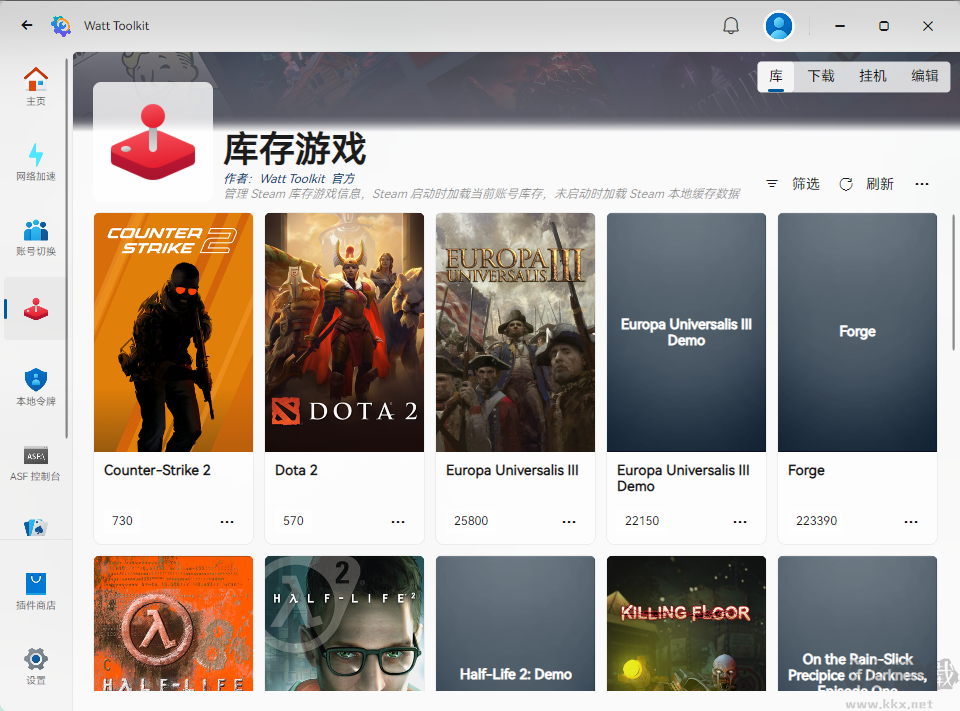Click the Forge title text below cover
The image size is (960, 711).
(x=806, y=470)
